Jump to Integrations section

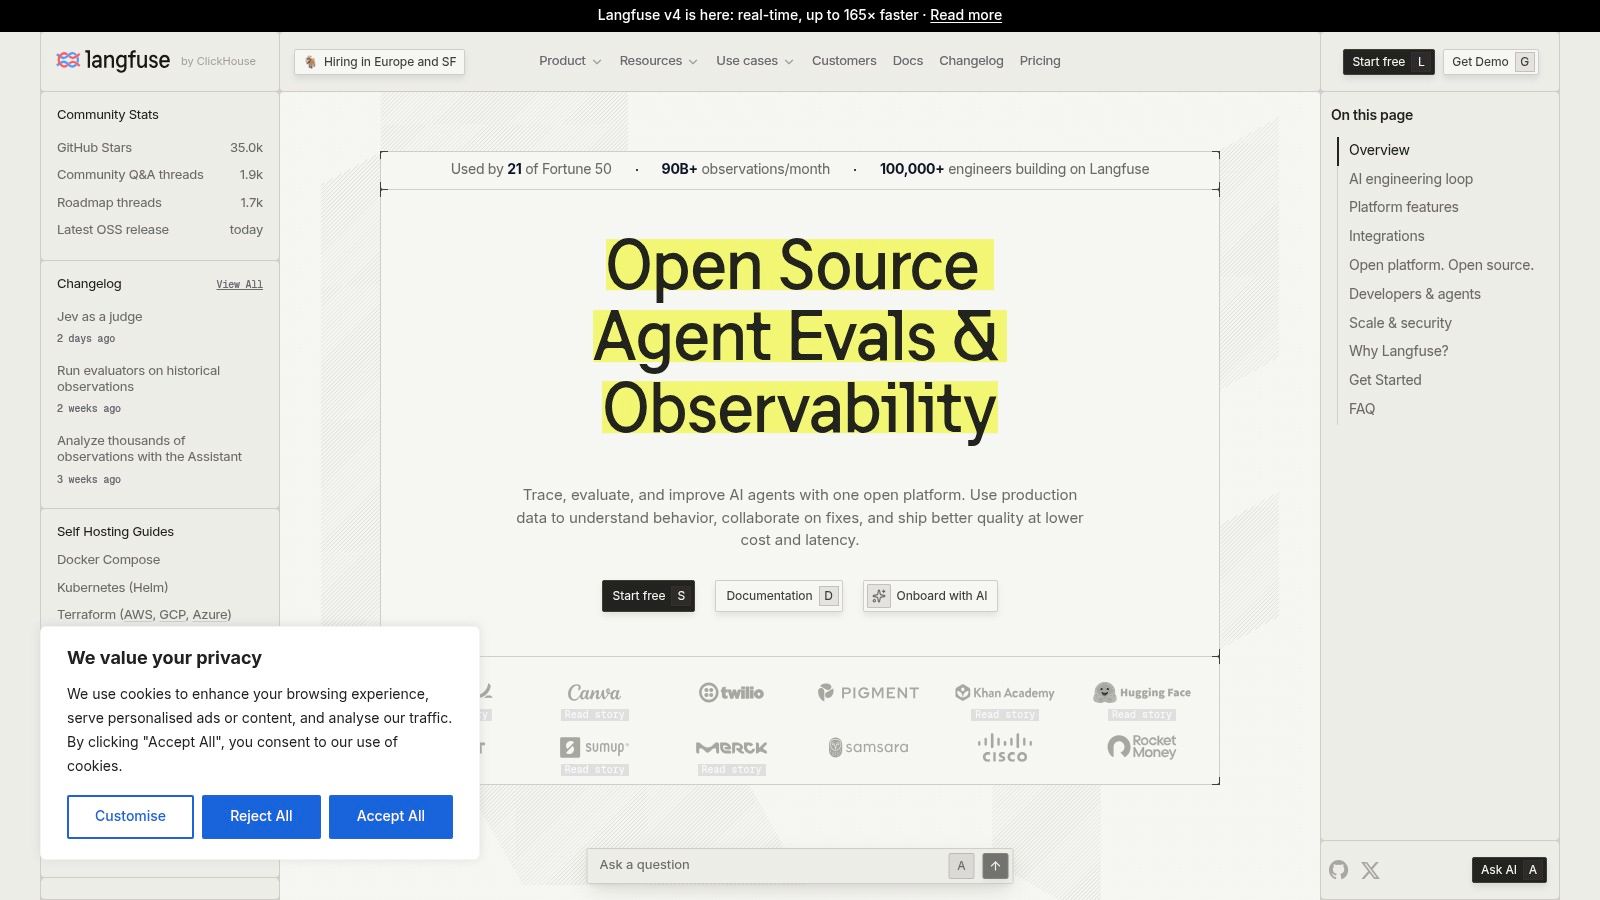point(1386,236)
